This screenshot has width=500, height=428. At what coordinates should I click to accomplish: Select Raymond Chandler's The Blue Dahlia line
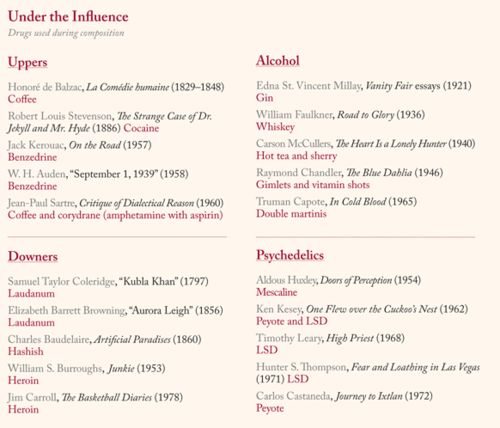[349, 173]
